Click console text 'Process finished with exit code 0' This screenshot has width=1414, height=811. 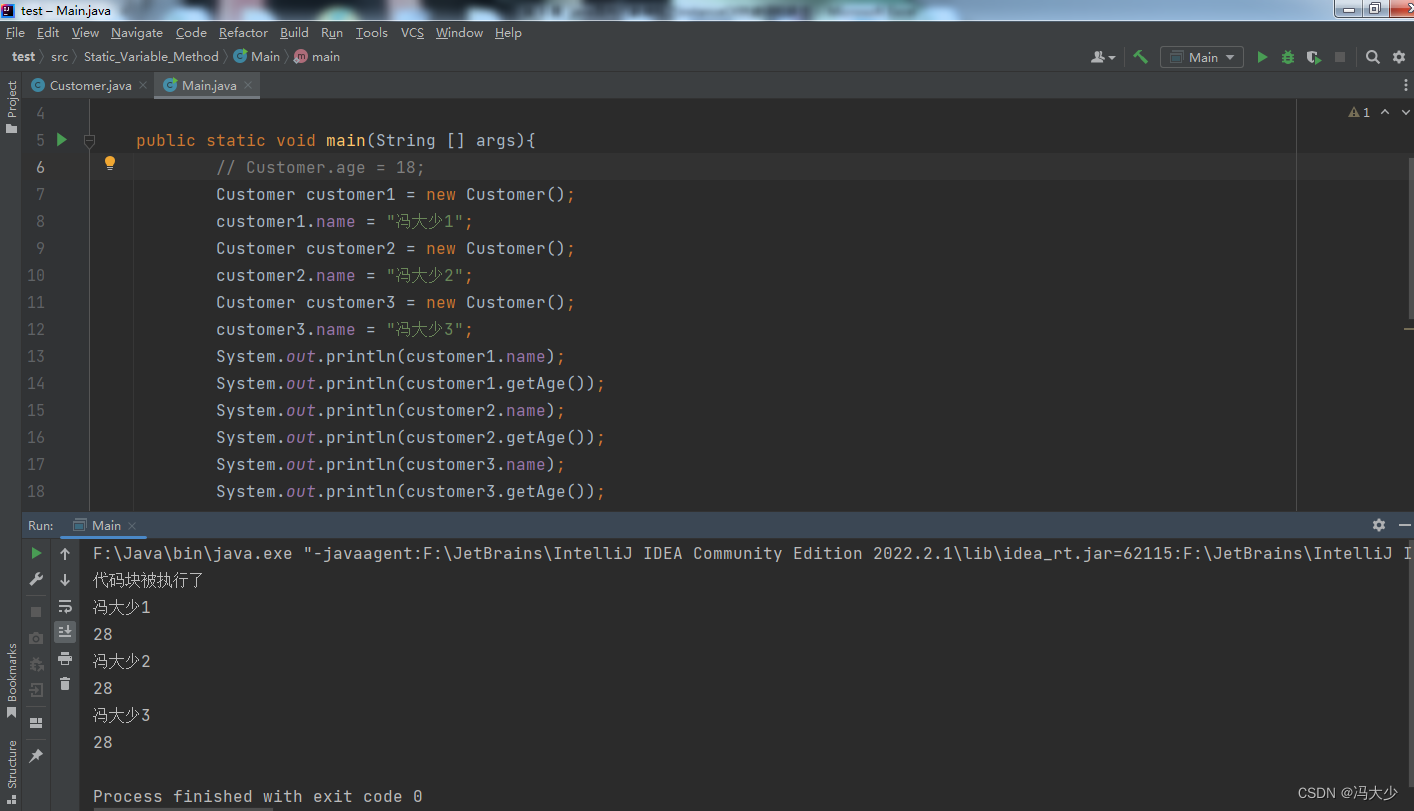point(258,796)
